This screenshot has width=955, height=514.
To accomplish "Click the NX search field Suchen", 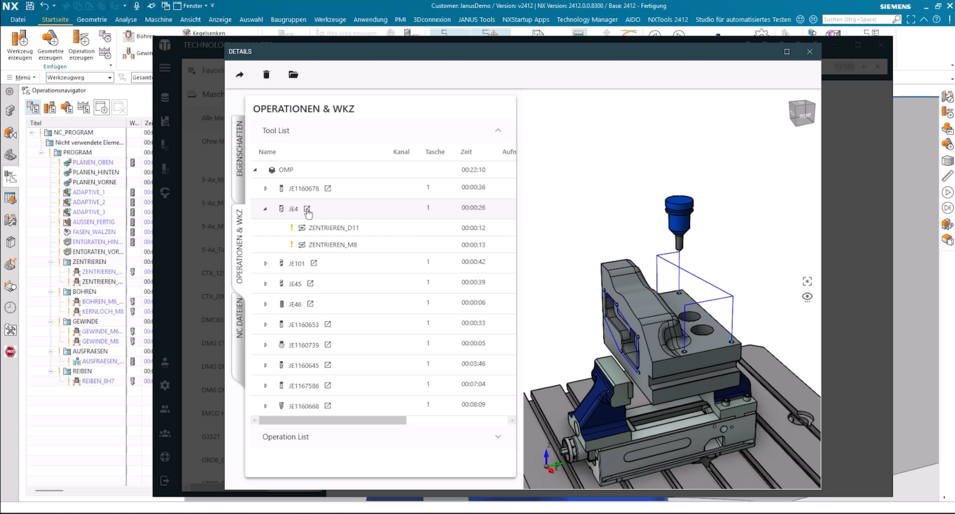I will 861,19.
